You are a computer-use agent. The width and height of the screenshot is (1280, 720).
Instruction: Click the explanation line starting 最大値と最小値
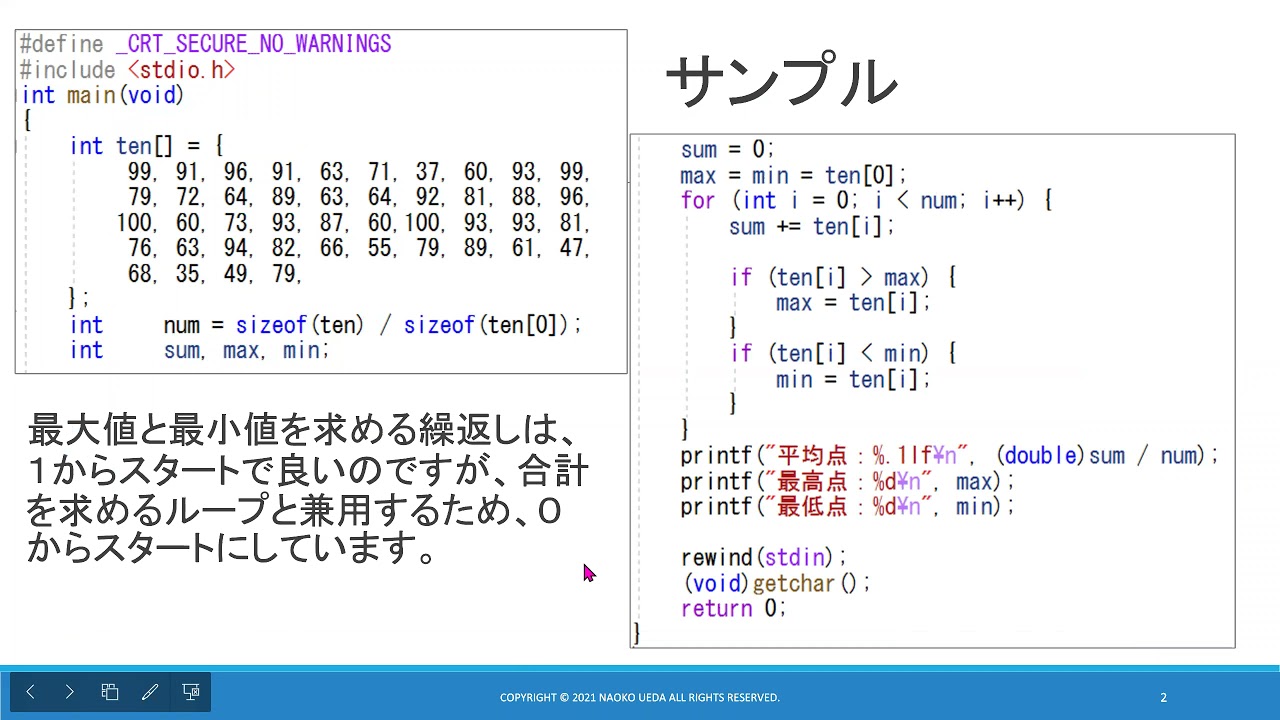[x=303, y=431]
